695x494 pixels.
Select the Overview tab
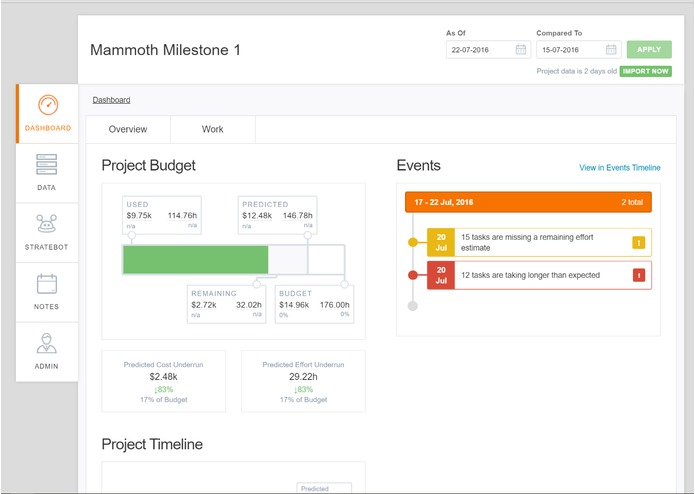coord(128,129)
